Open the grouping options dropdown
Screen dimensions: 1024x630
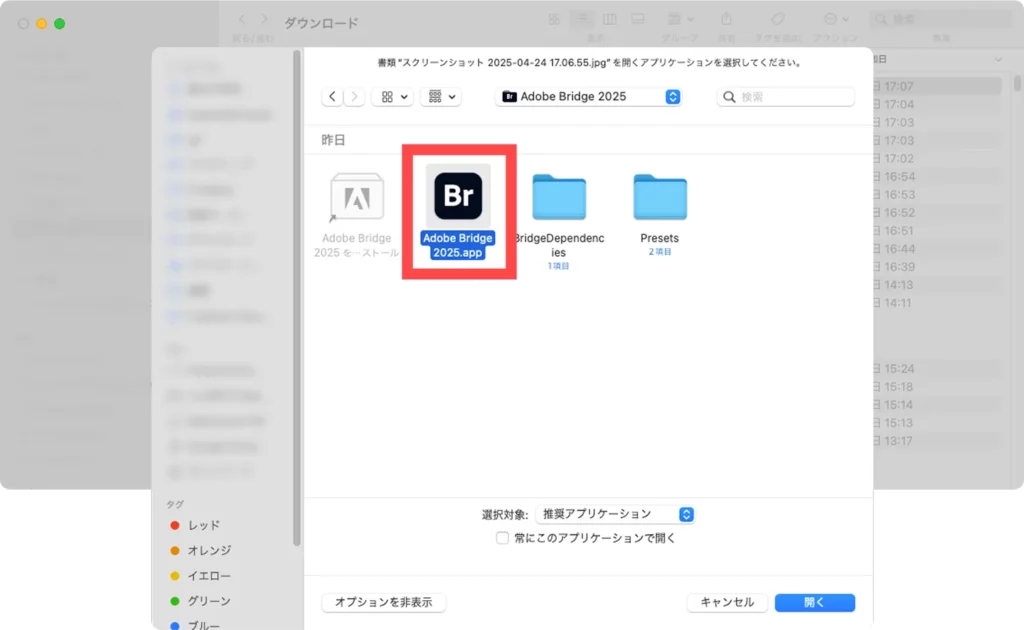(441, 97)
